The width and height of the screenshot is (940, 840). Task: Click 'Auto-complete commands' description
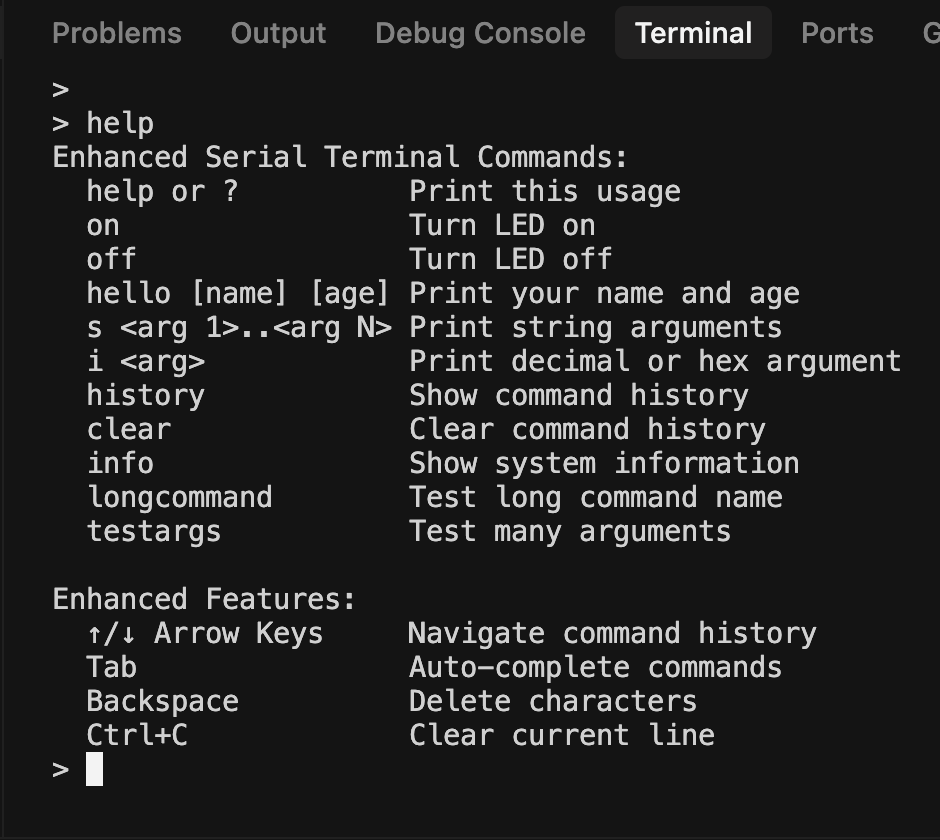pos(596,667)
